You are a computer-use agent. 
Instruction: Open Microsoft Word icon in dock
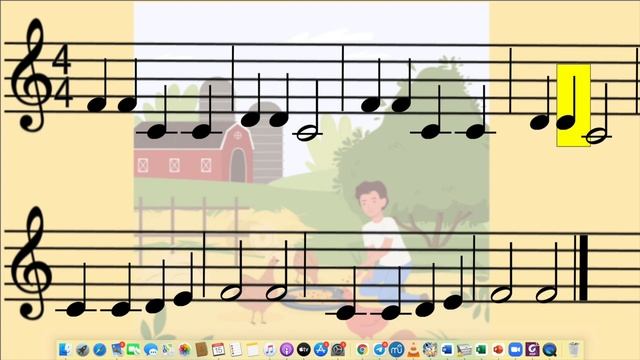pyautogui.click(x=447, y=350)
